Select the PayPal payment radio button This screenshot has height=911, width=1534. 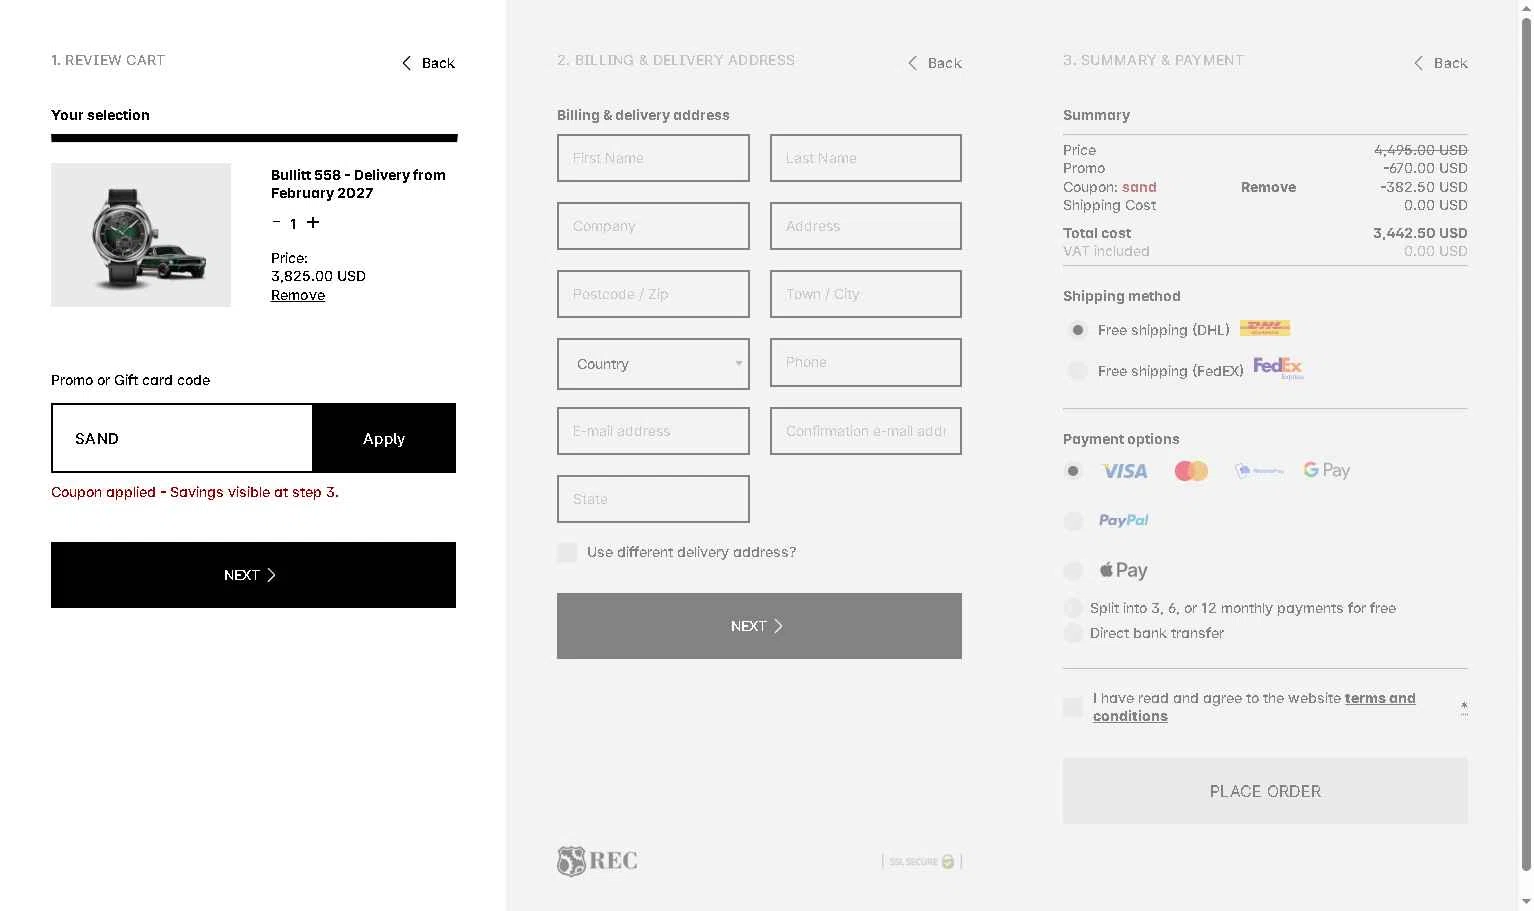(x=1073, y=521)
